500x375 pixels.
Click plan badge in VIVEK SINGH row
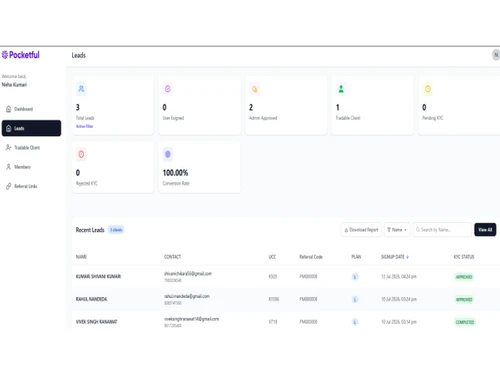coord(355,322)
